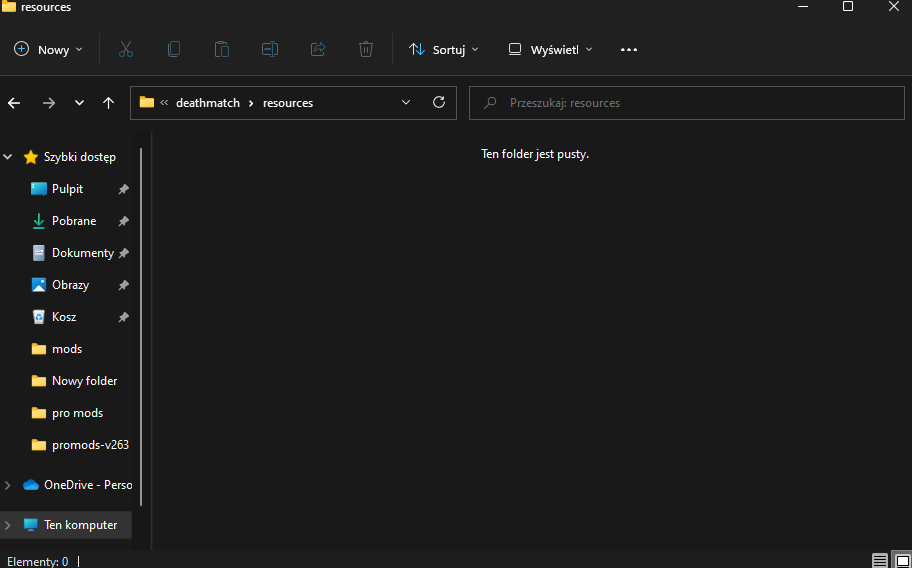
Task: Open Kosz recycle bin in sidebar
Action: click(64, 317)
